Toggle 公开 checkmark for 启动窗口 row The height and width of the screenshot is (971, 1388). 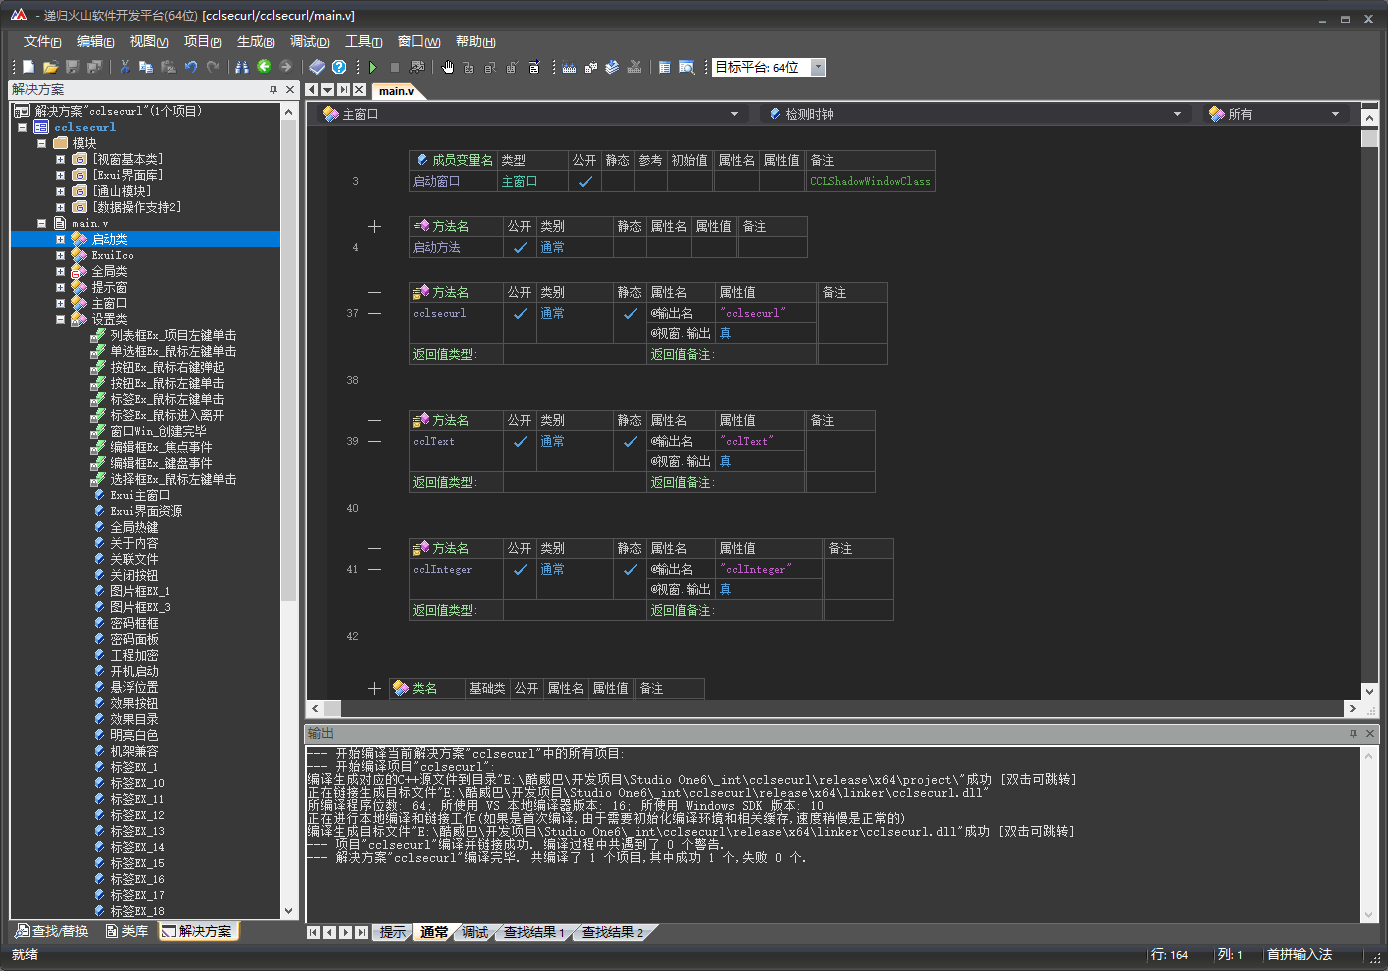point(585,181)
